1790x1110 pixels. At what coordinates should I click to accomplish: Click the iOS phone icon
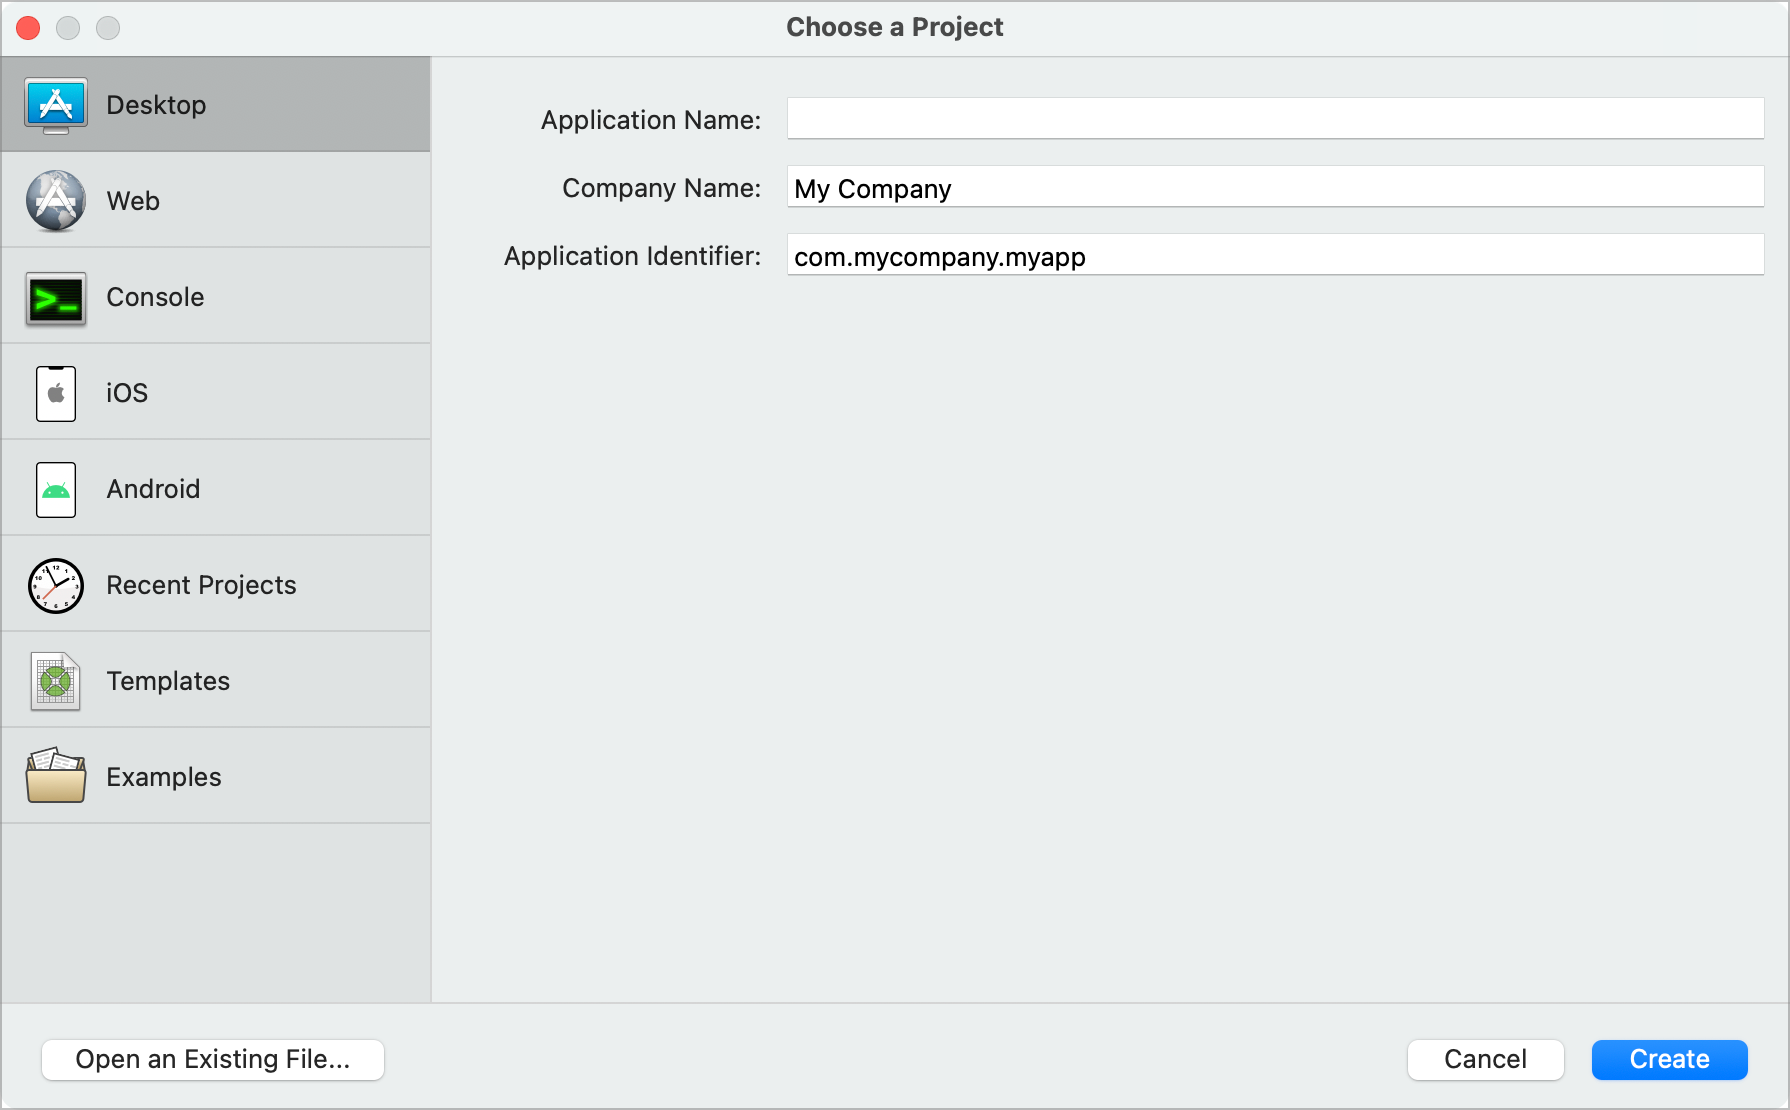pyautogui.click(x=56, y=393)
